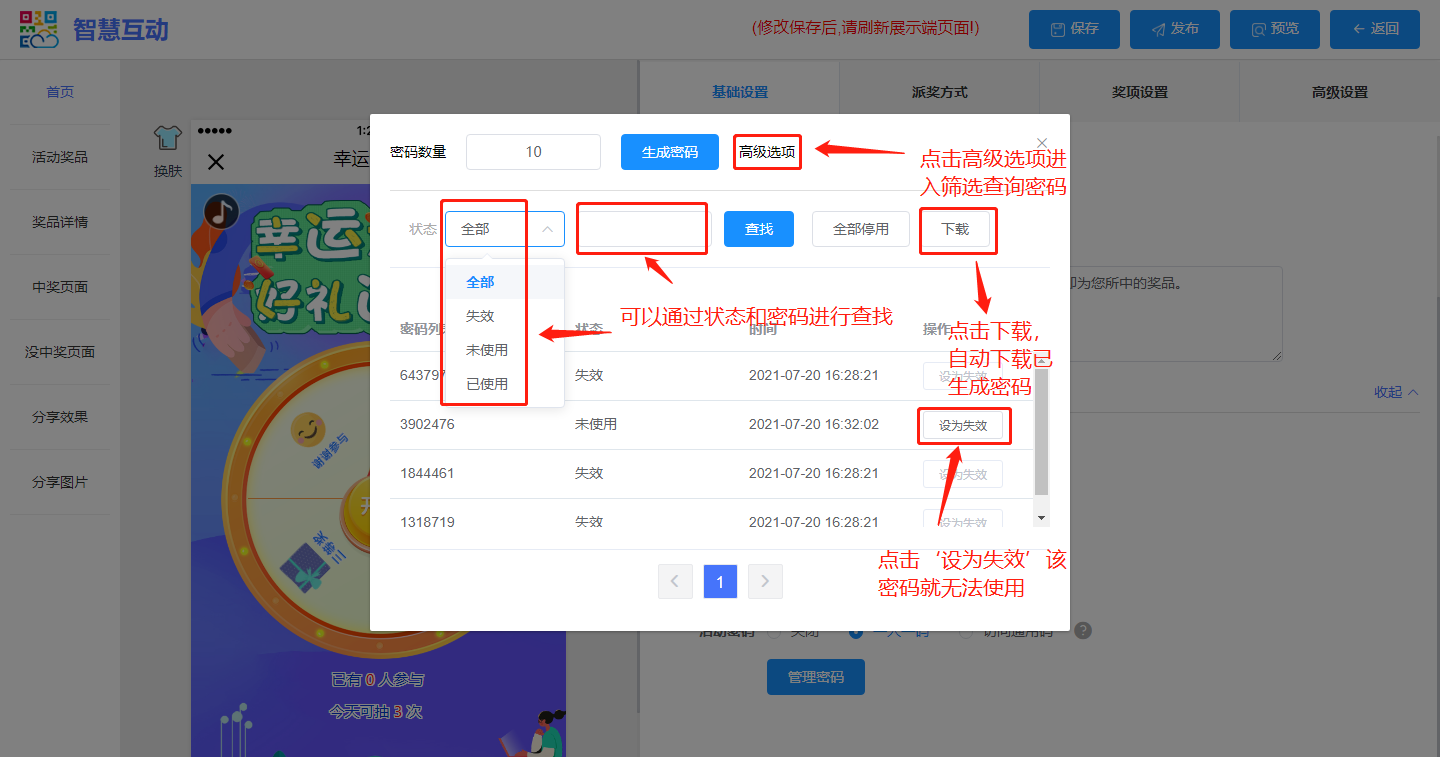
Task: Switch to the 派奖方式 tab
Action: [939, 92]
